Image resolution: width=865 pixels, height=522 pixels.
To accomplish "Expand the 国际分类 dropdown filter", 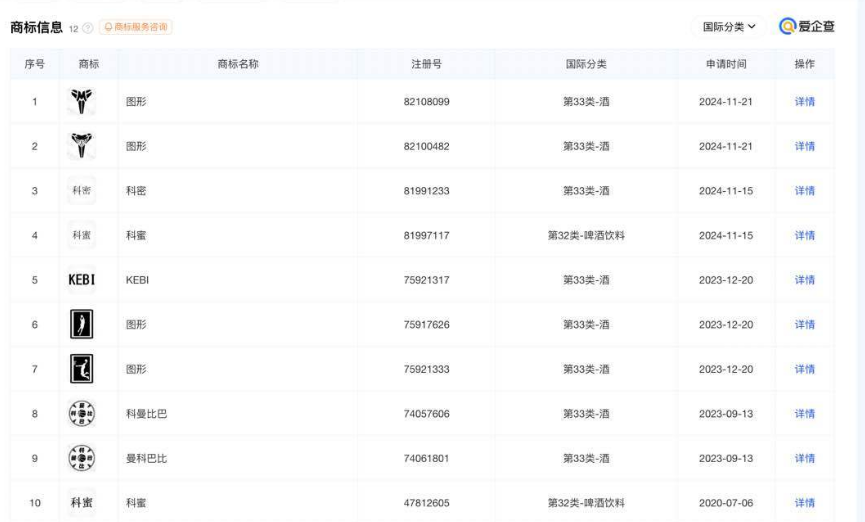I will pos(728,26).
